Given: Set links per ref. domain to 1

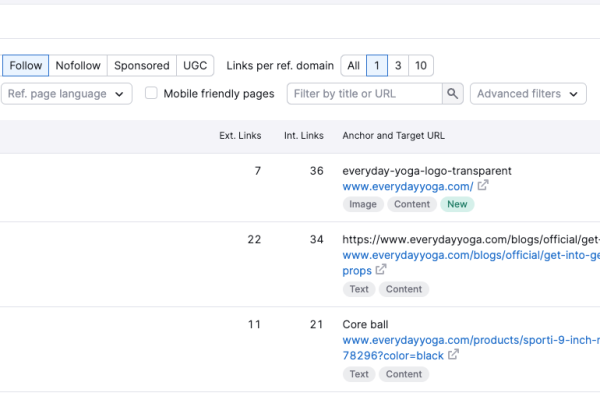Looking at the screenshot, I should [377, 65].
